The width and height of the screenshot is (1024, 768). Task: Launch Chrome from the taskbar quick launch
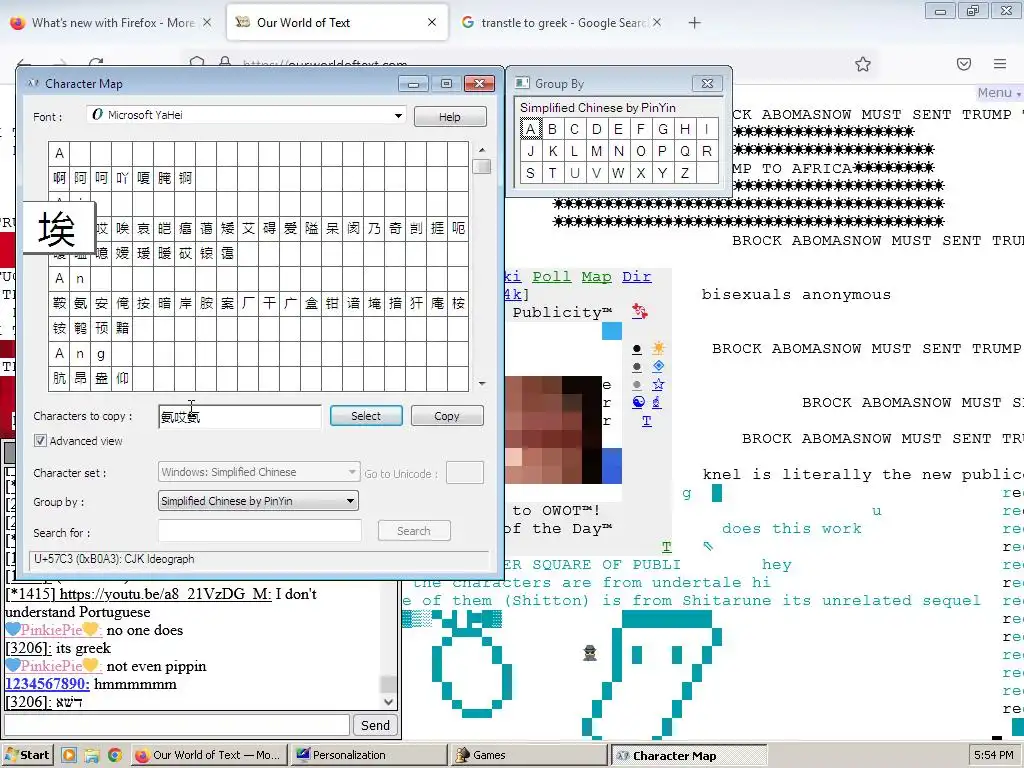[115, 755]
